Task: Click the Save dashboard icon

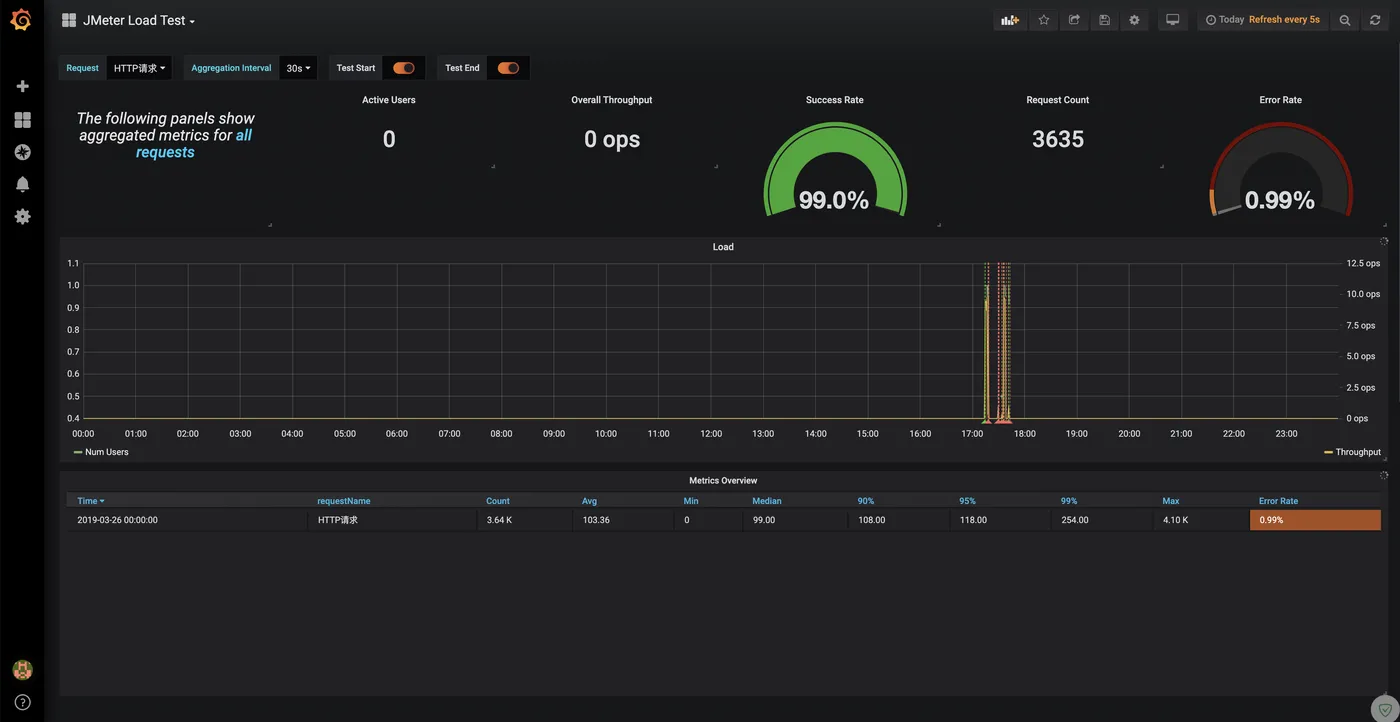Action: point(1104,20)
